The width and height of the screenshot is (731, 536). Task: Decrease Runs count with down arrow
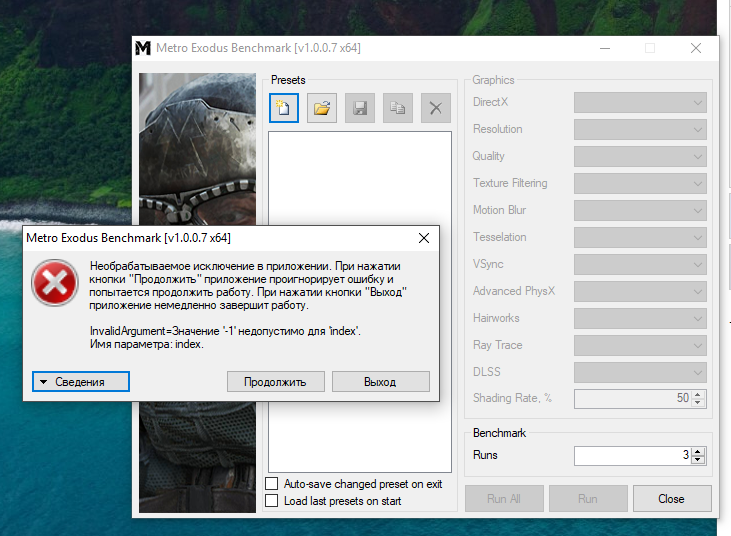point(697,460)
